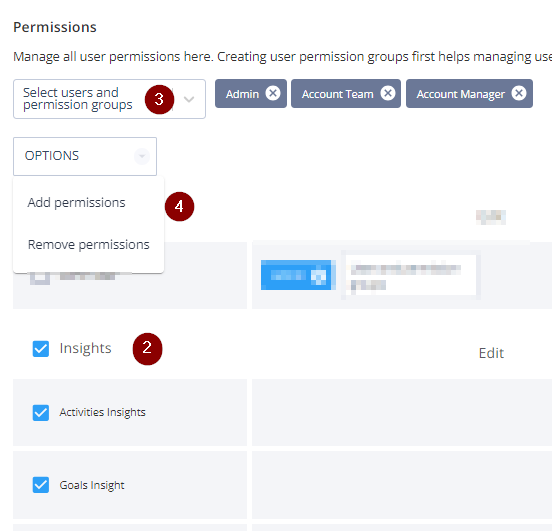
Task: Click the Account Team group tag
Action: pyautogui.click(x=346, y=93)
